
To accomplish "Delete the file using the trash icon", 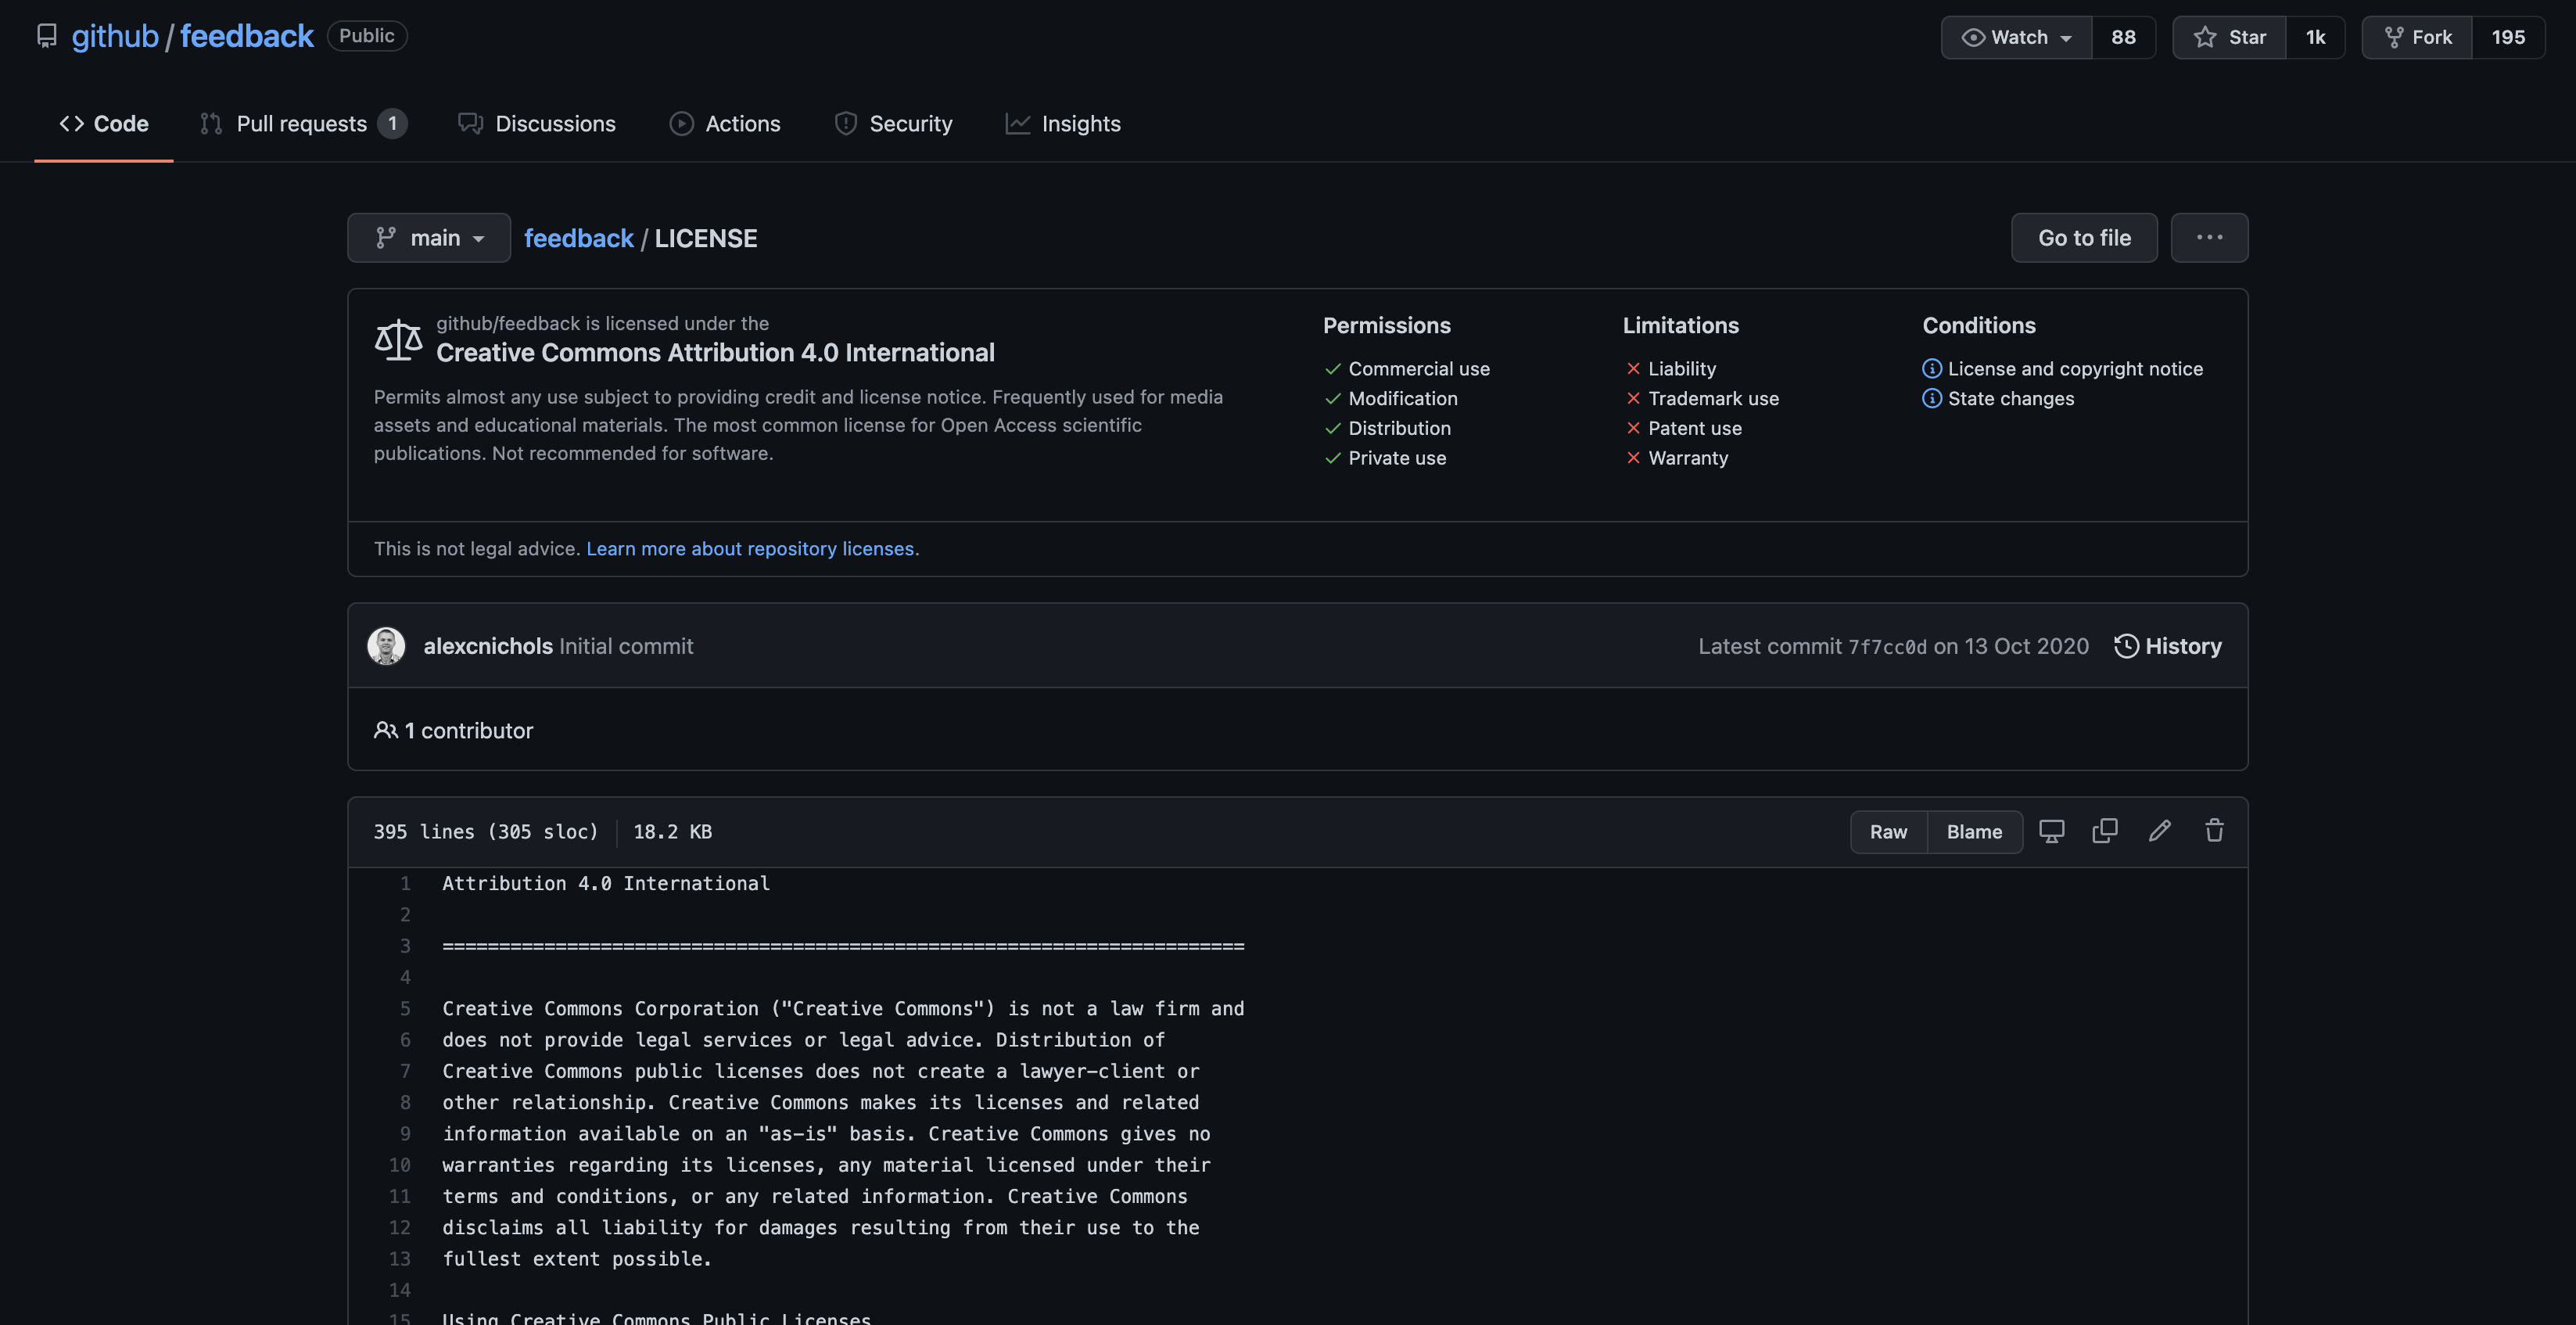I will click(x=2213, y=831).
